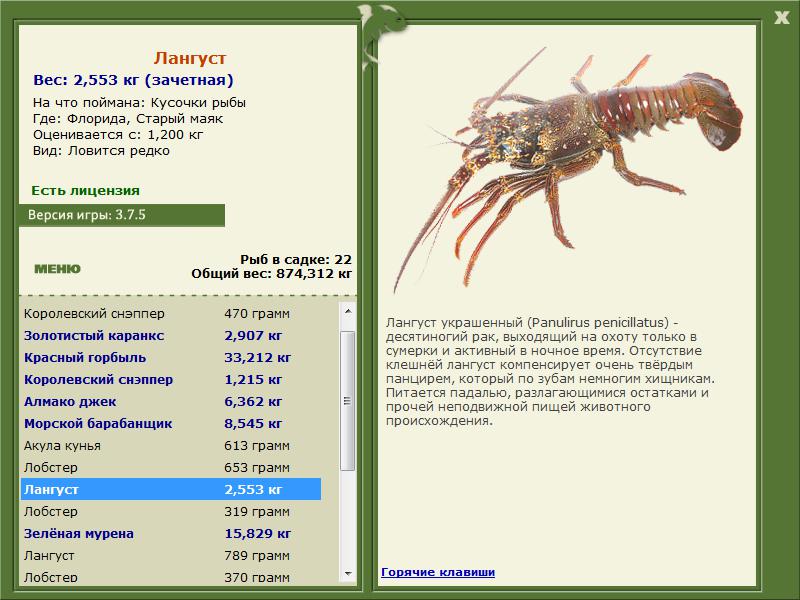Select Лобстер 319 грамм entry

171,511
